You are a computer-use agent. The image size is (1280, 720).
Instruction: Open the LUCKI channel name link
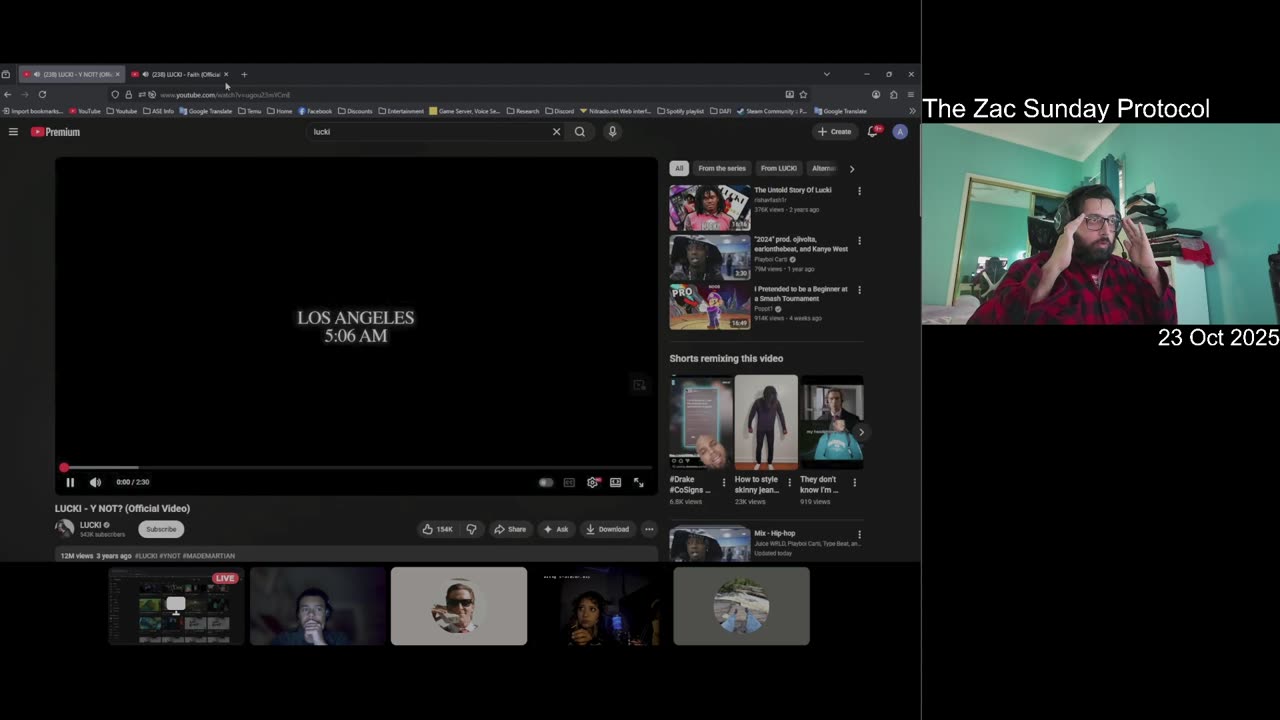(x=91, y=525)
